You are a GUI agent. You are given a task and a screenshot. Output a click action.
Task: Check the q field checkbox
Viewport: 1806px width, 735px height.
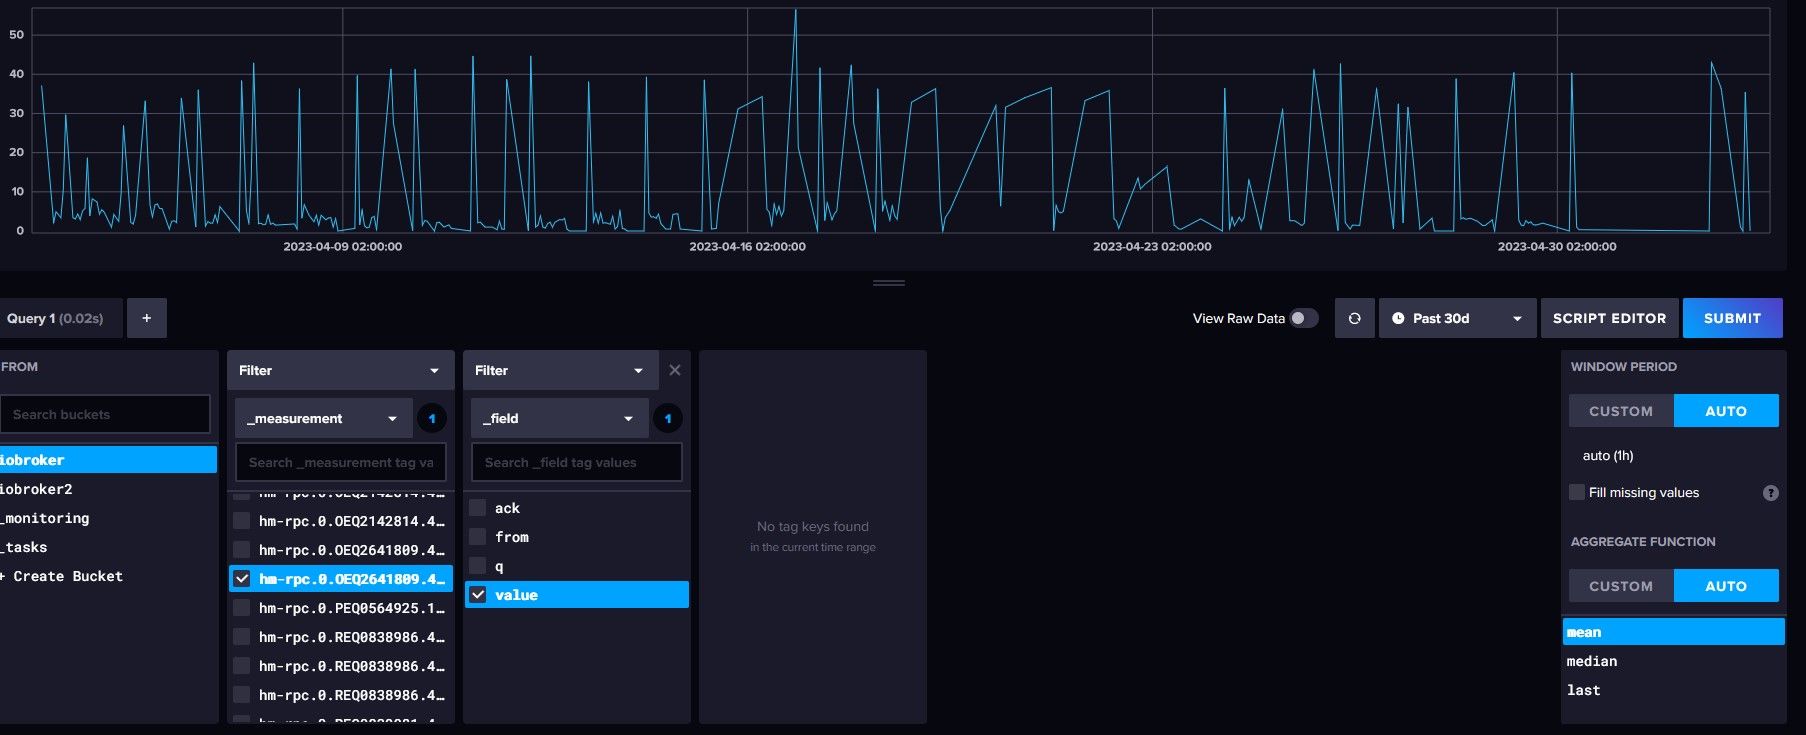pos(478,566)
